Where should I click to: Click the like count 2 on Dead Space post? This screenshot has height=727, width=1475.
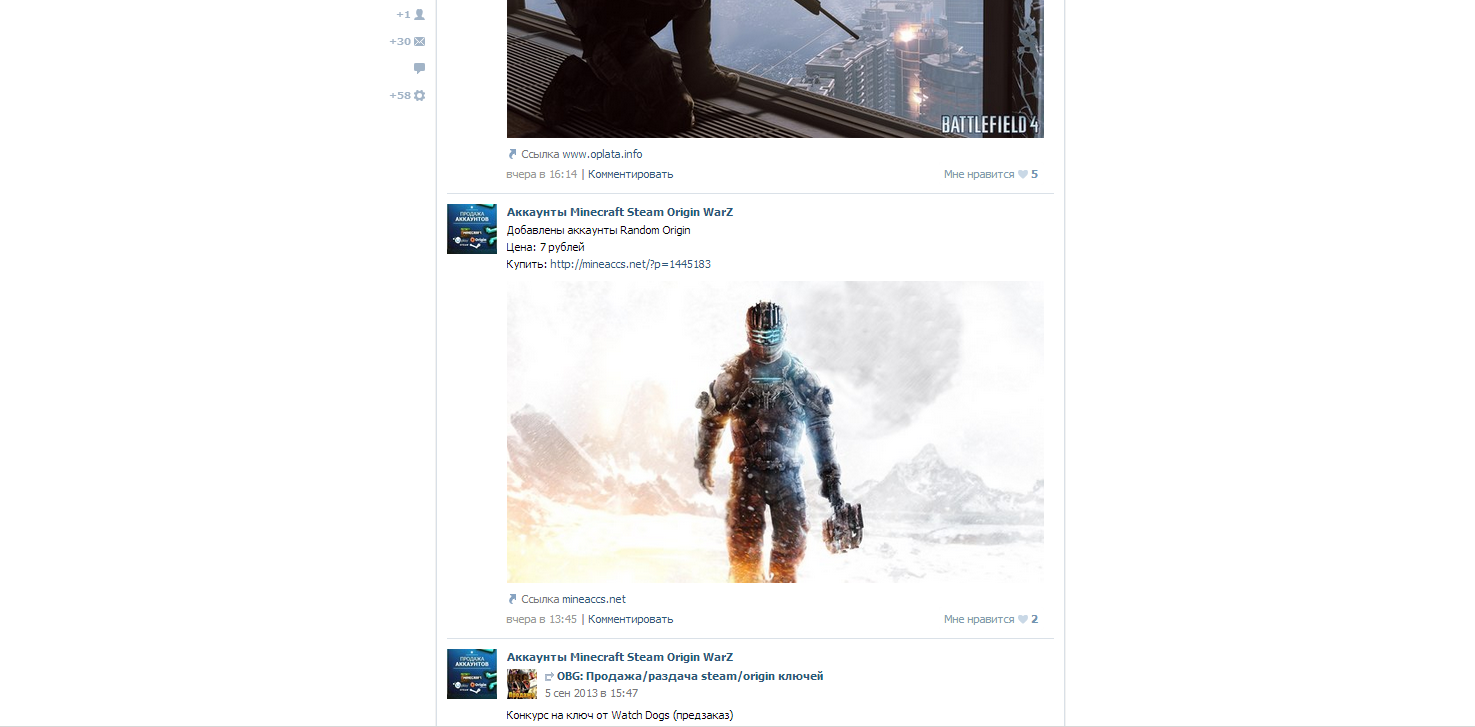point(1035,619)
